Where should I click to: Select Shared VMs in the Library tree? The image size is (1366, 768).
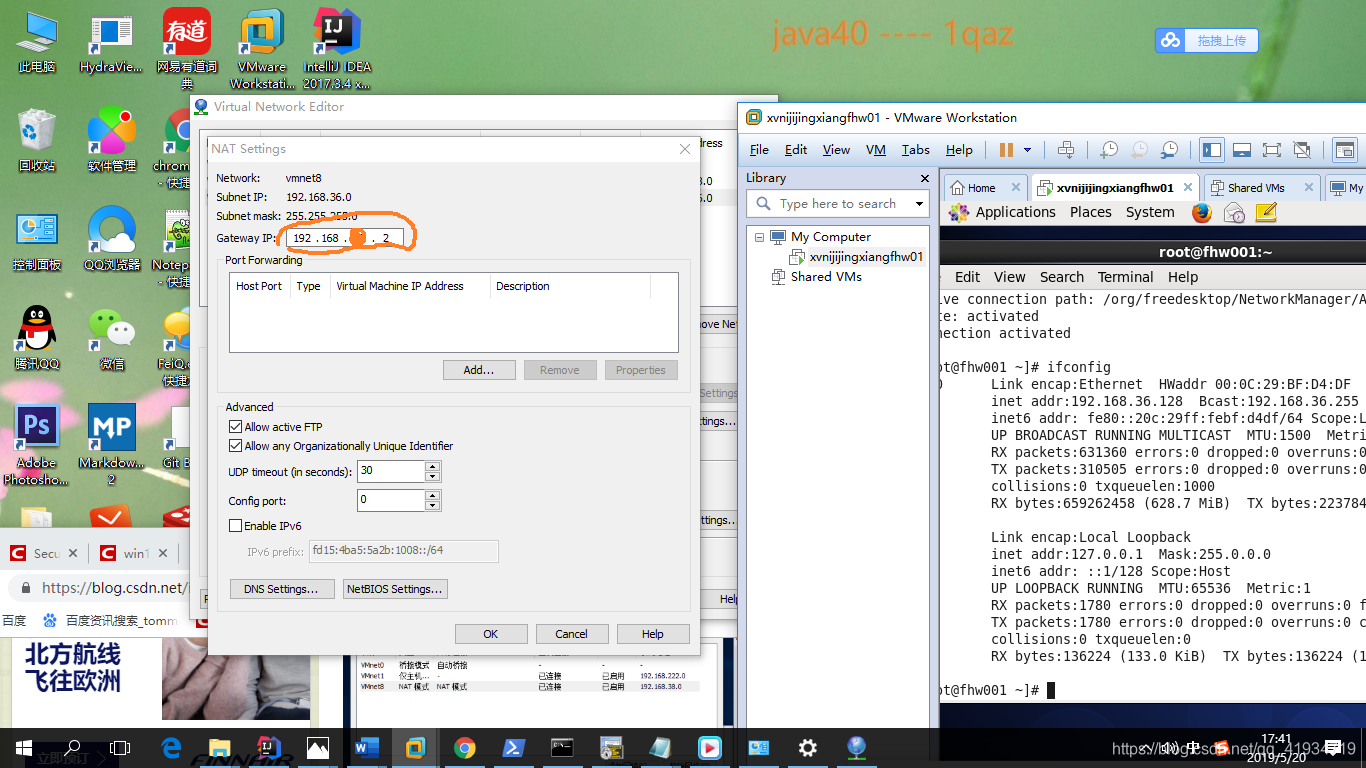tap(826, 277)
